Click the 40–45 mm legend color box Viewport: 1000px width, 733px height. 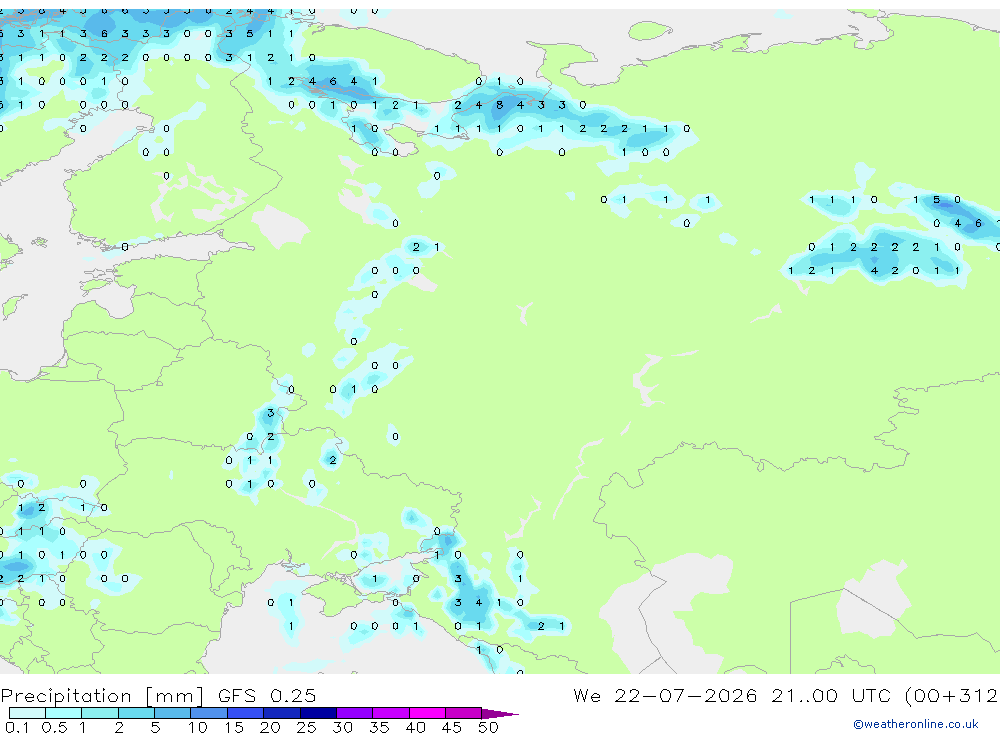(x=427, y=713)
